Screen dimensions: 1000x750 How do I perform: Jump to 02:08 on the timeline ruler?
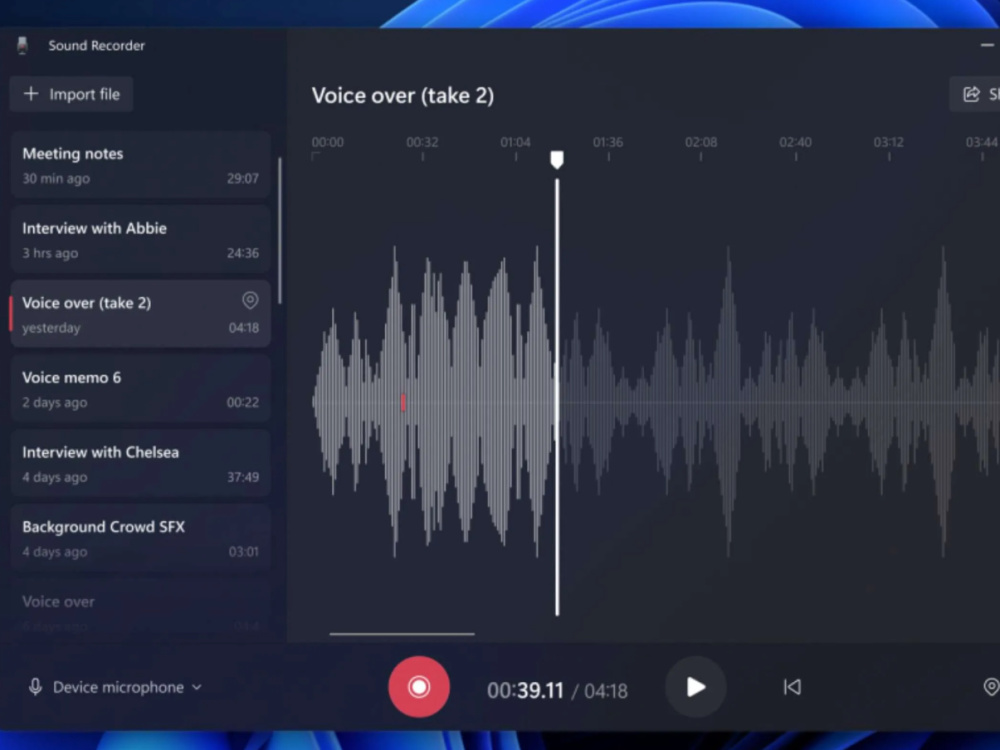coord(701,142)
